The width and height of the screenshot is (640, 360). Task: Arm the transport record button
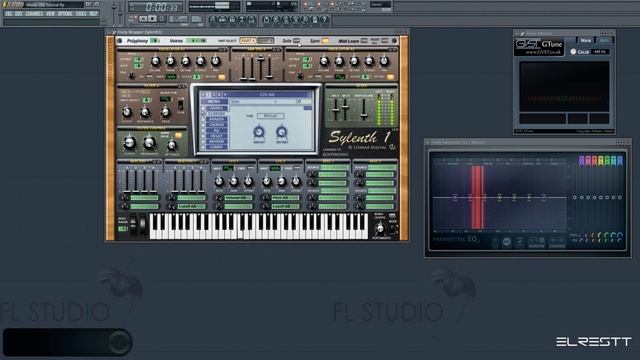[x=162, y=19]
